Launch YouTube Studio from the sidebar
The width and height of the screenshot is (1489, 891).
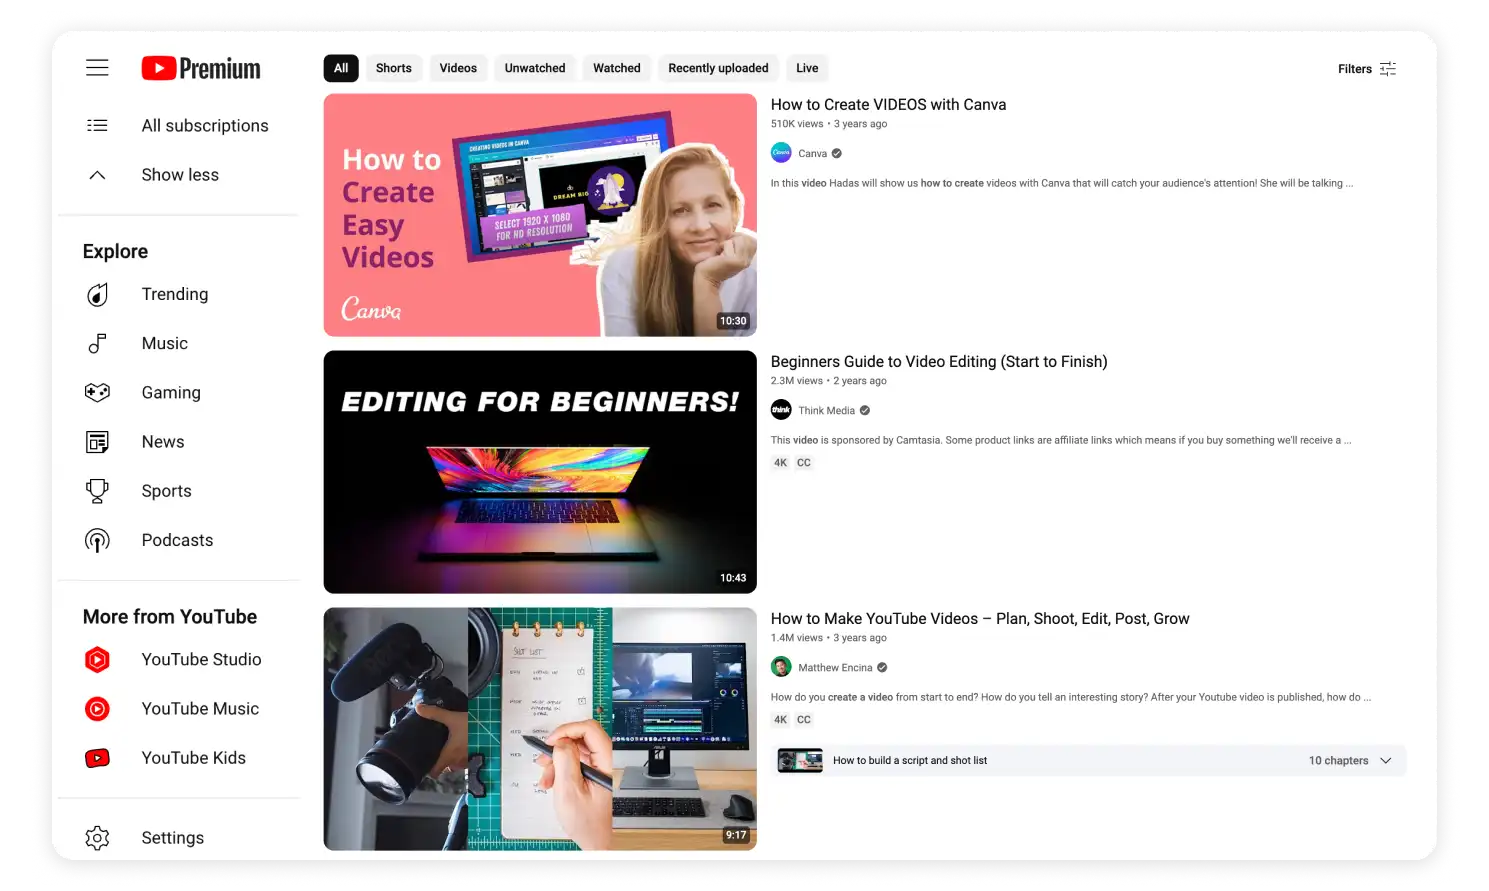tap(201, 659)
